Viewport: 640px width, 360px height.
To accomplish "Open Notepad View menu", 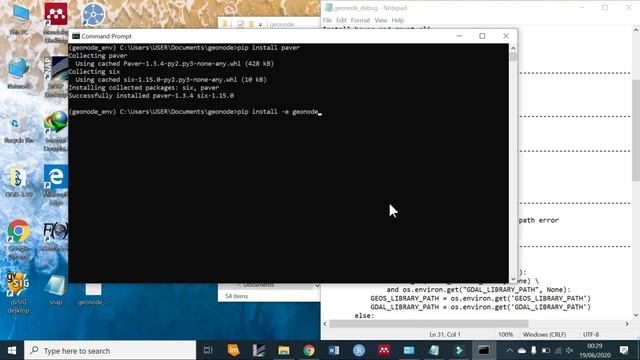I will click(x=381, y=20).
